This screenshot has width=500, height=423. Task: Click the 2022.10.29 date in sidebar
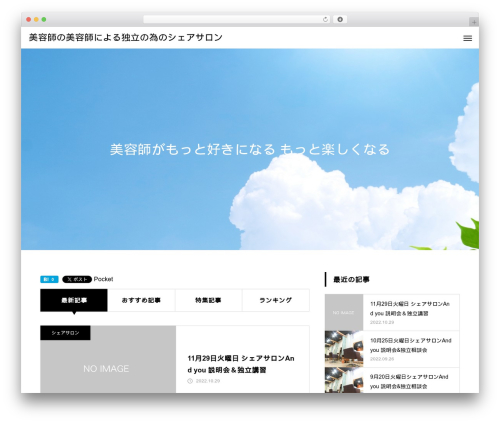[382, 322]
